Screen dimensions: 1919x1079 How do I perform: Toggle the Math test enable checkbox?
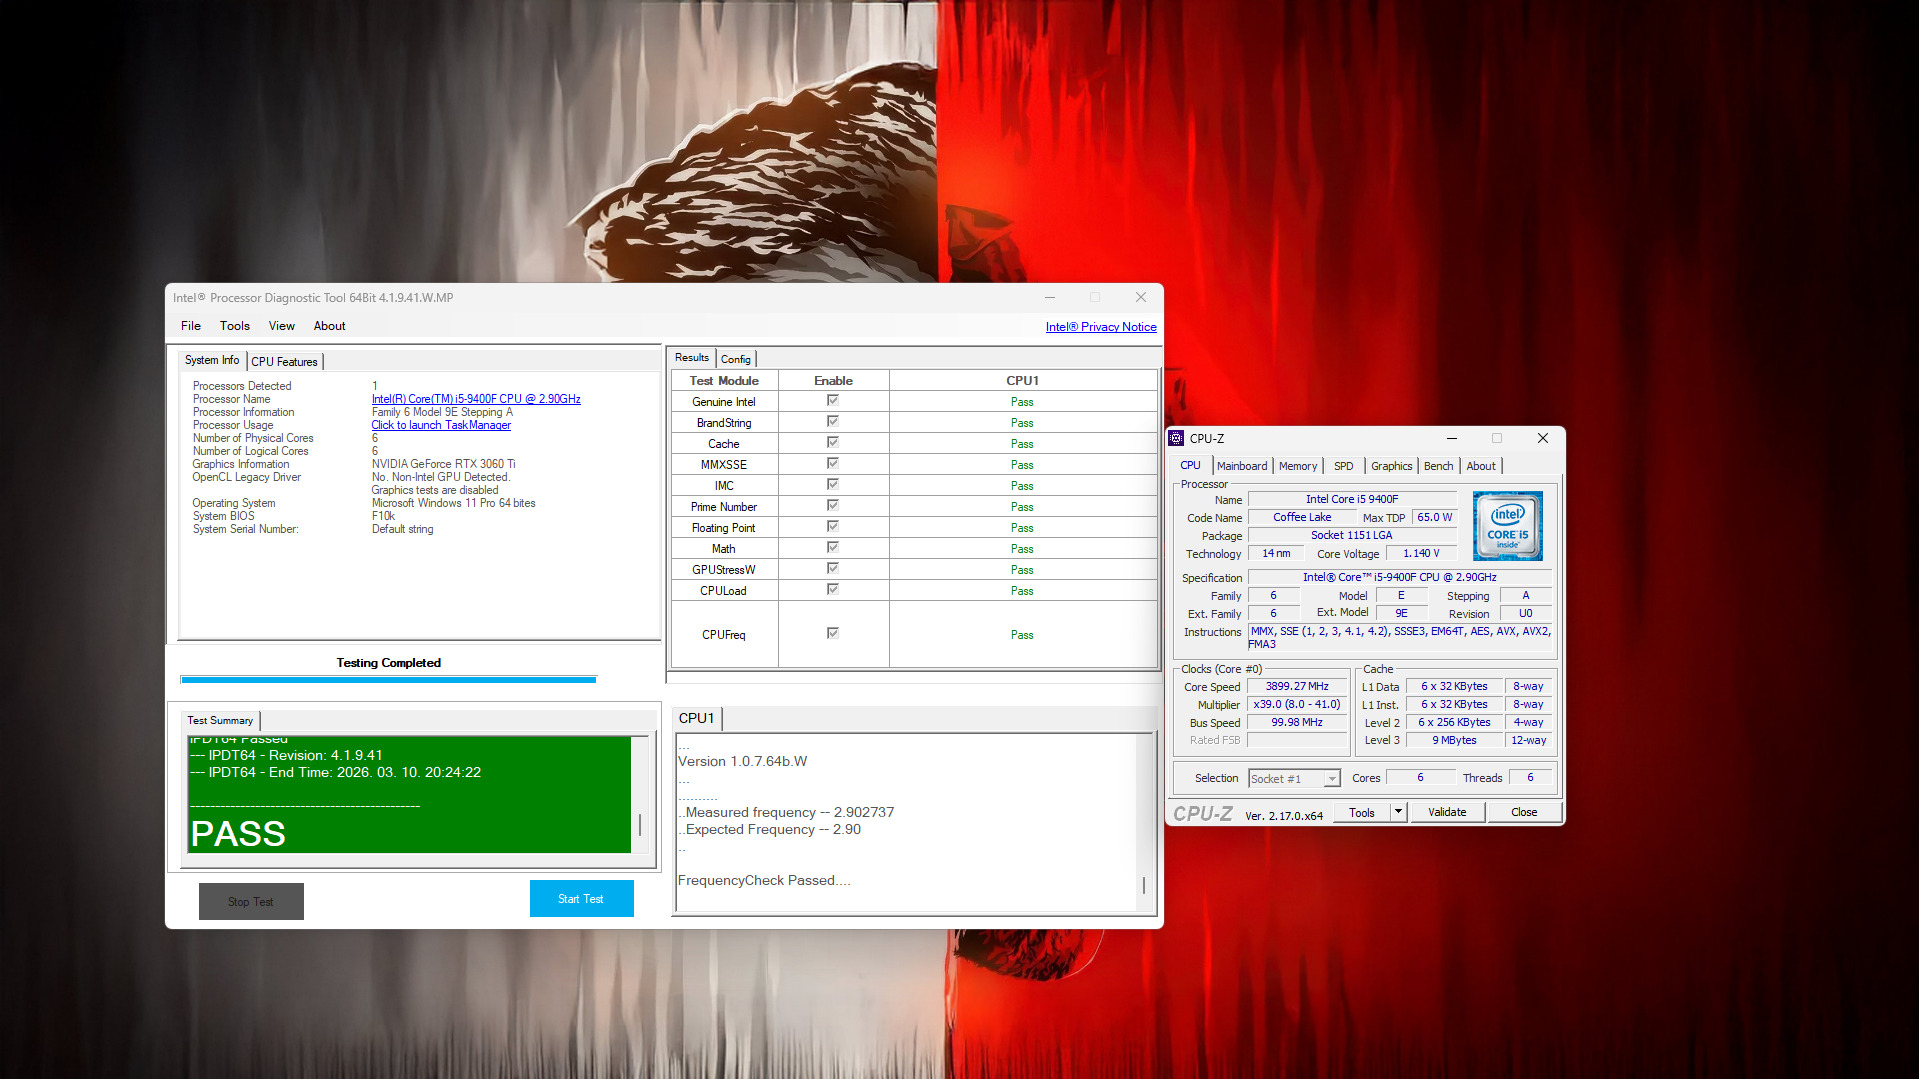pos(832,548)
